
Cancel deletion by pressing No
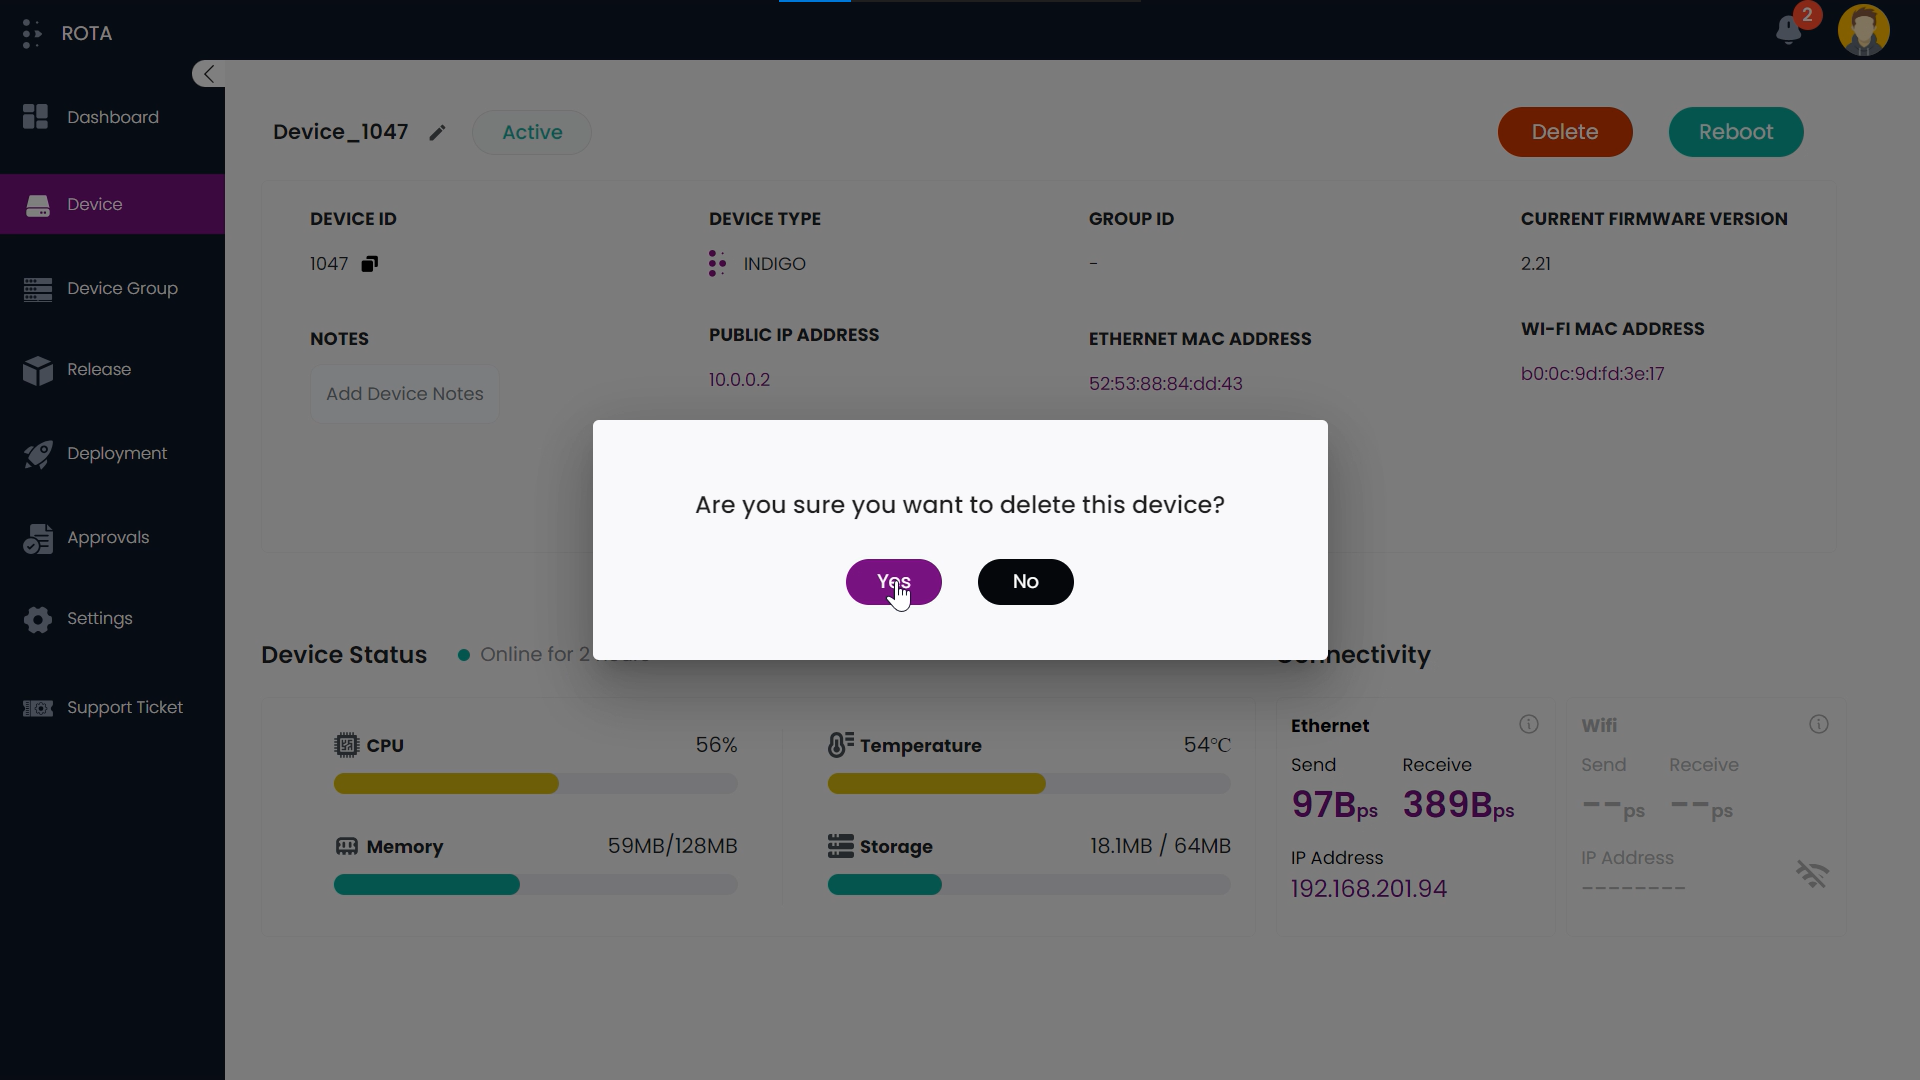click(x=1025, y=582)
